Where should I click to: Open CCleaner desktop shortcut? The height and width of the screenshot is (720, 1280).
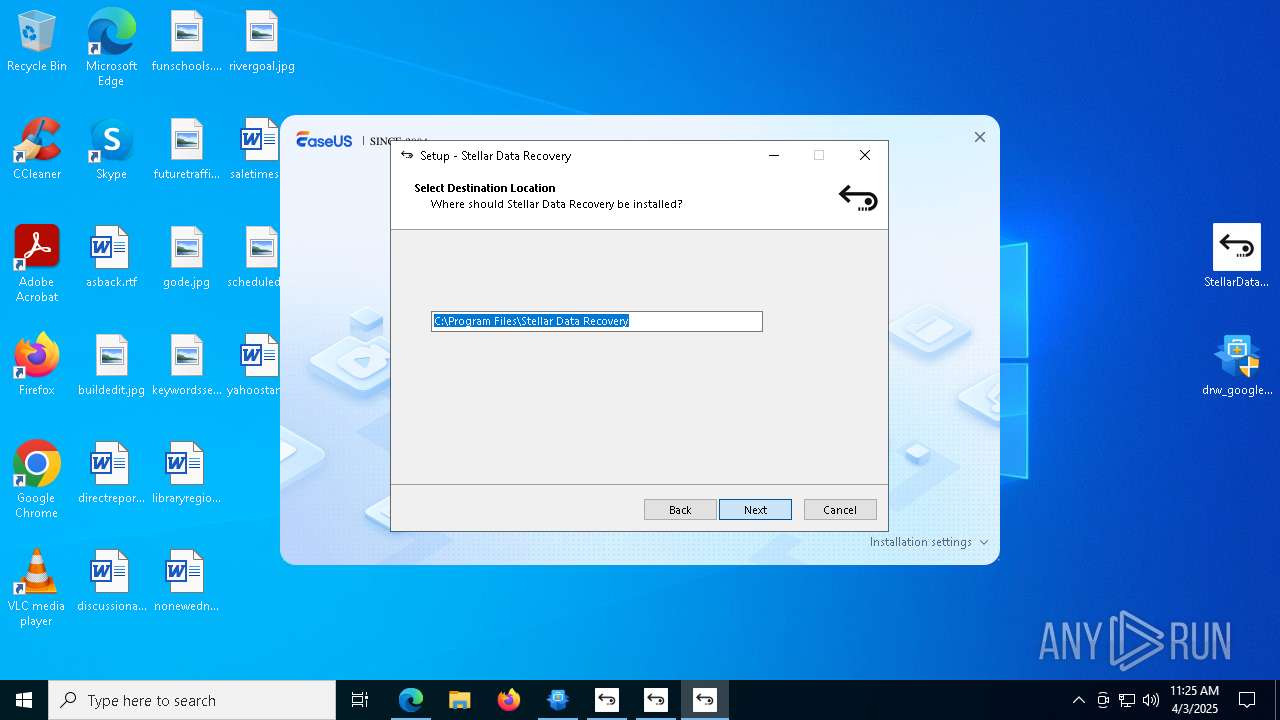(x=37, y=150)
